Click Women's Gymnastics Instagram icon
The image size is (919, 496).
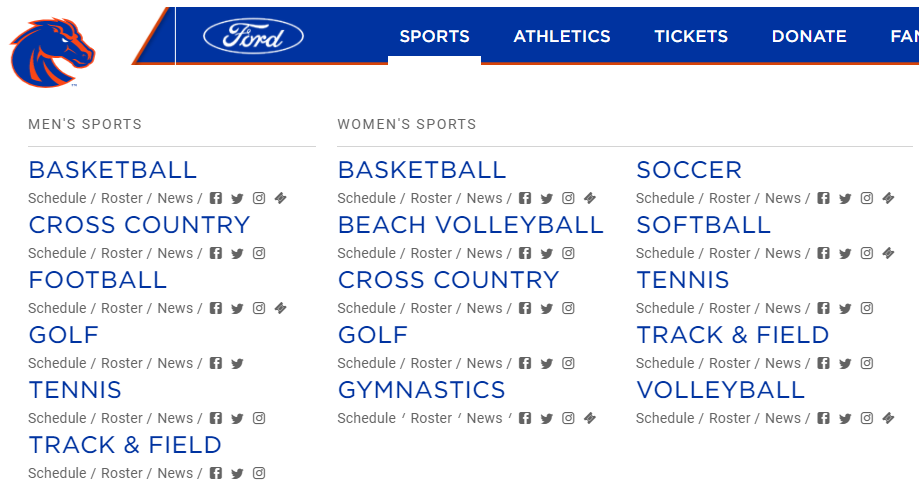point(568,418)
